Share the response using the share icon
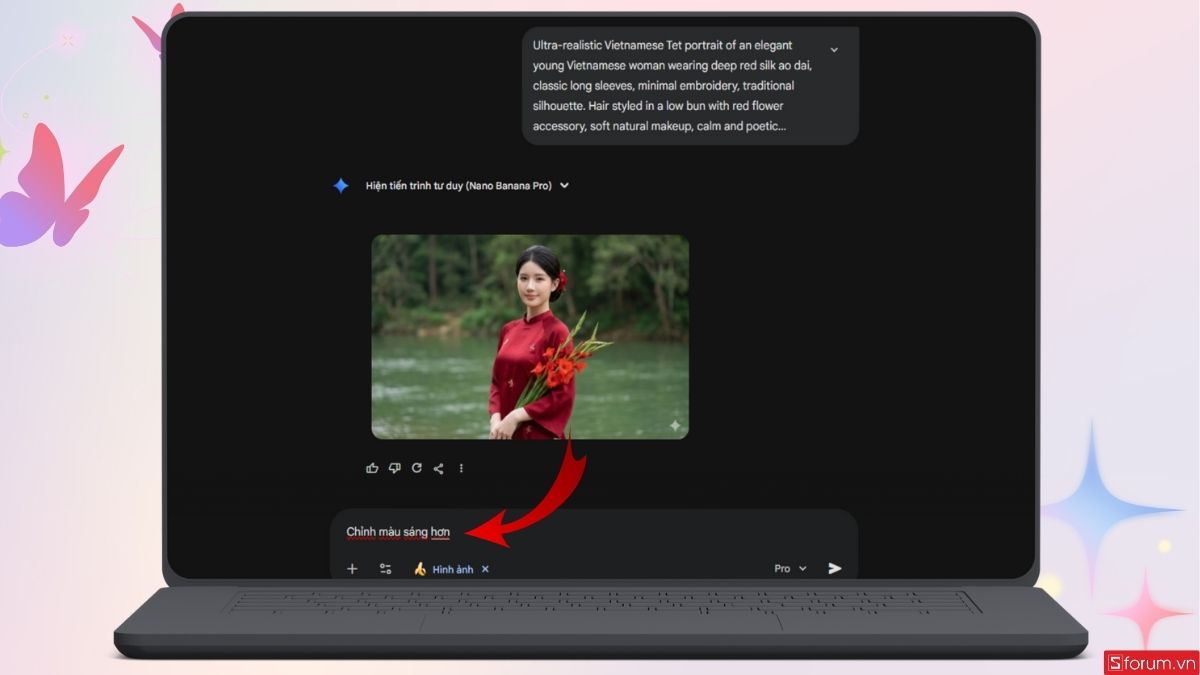 pos(438,468)
